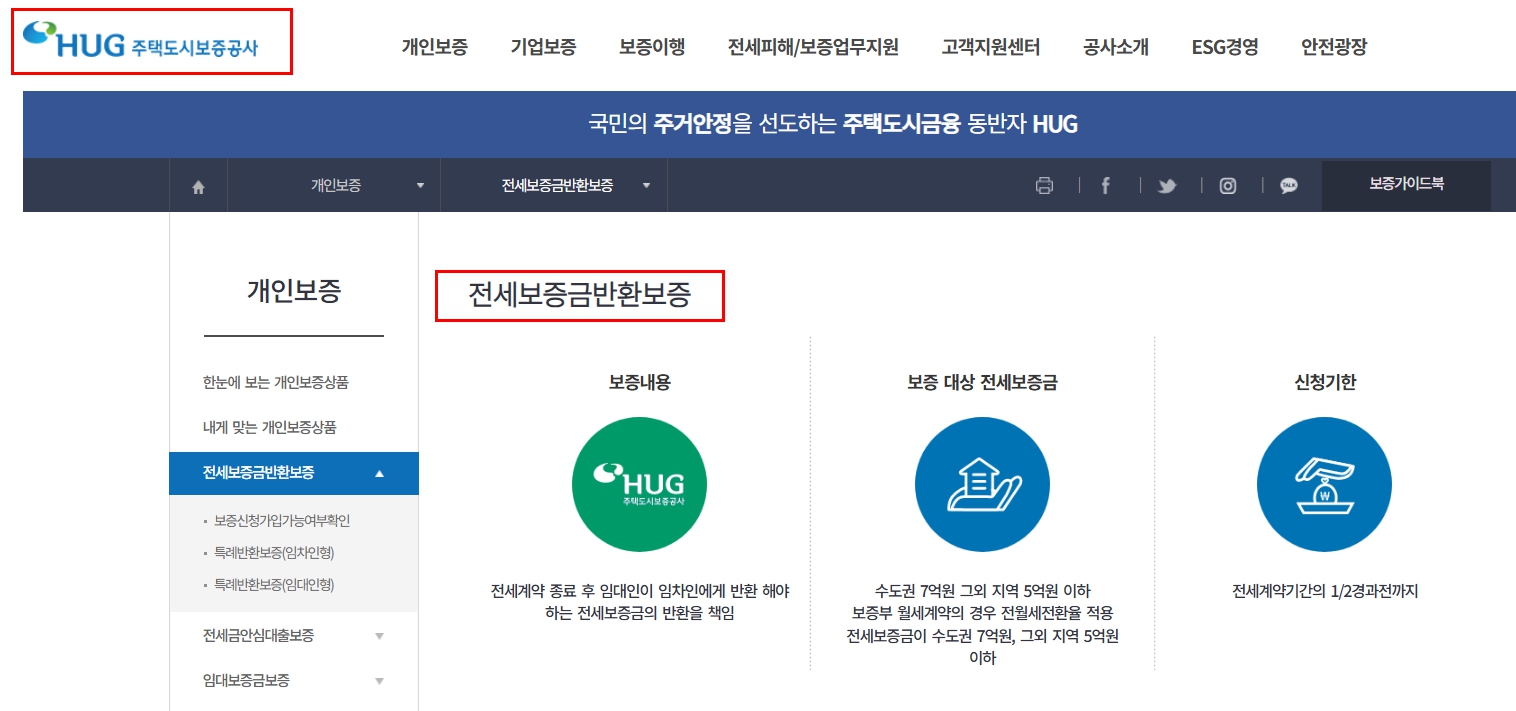1516x711 pixels.
Task: Collapse the 전세보증금반환보증 sidebar section
Action: pyautogui.click(x=379, y=473)
